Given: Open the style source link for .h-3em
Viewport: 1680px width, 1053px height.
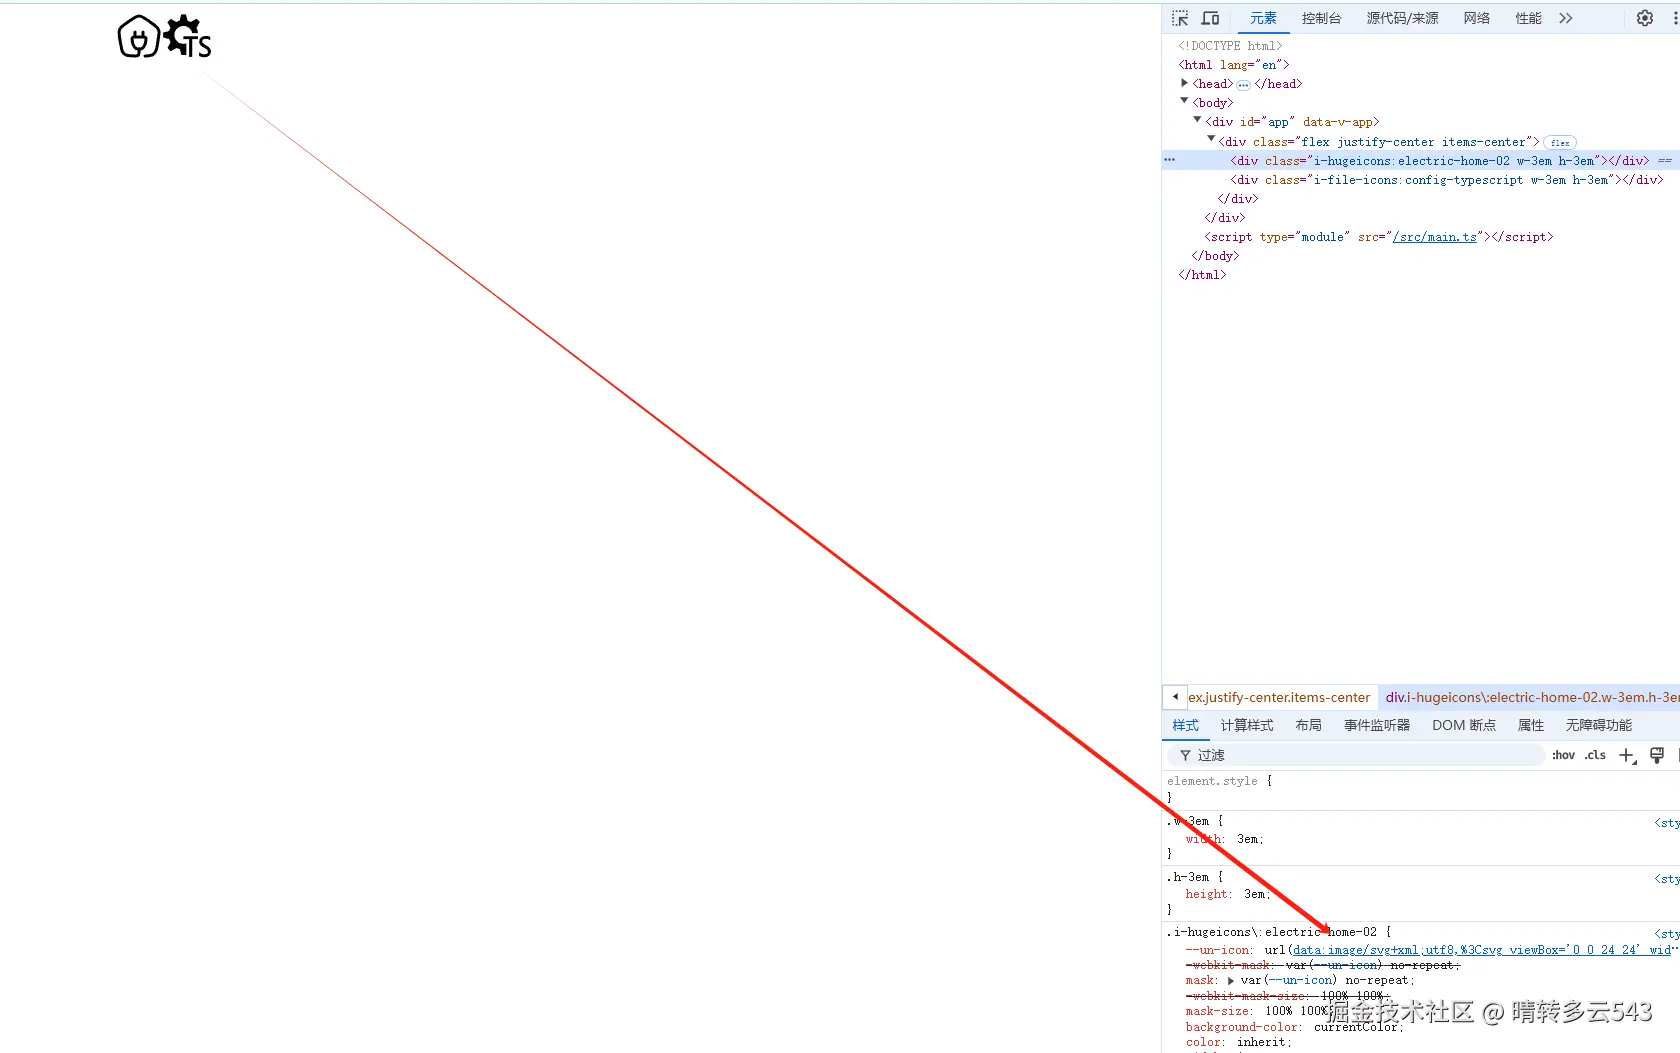Looking at the screenshot, I should tap(1666, 879).
